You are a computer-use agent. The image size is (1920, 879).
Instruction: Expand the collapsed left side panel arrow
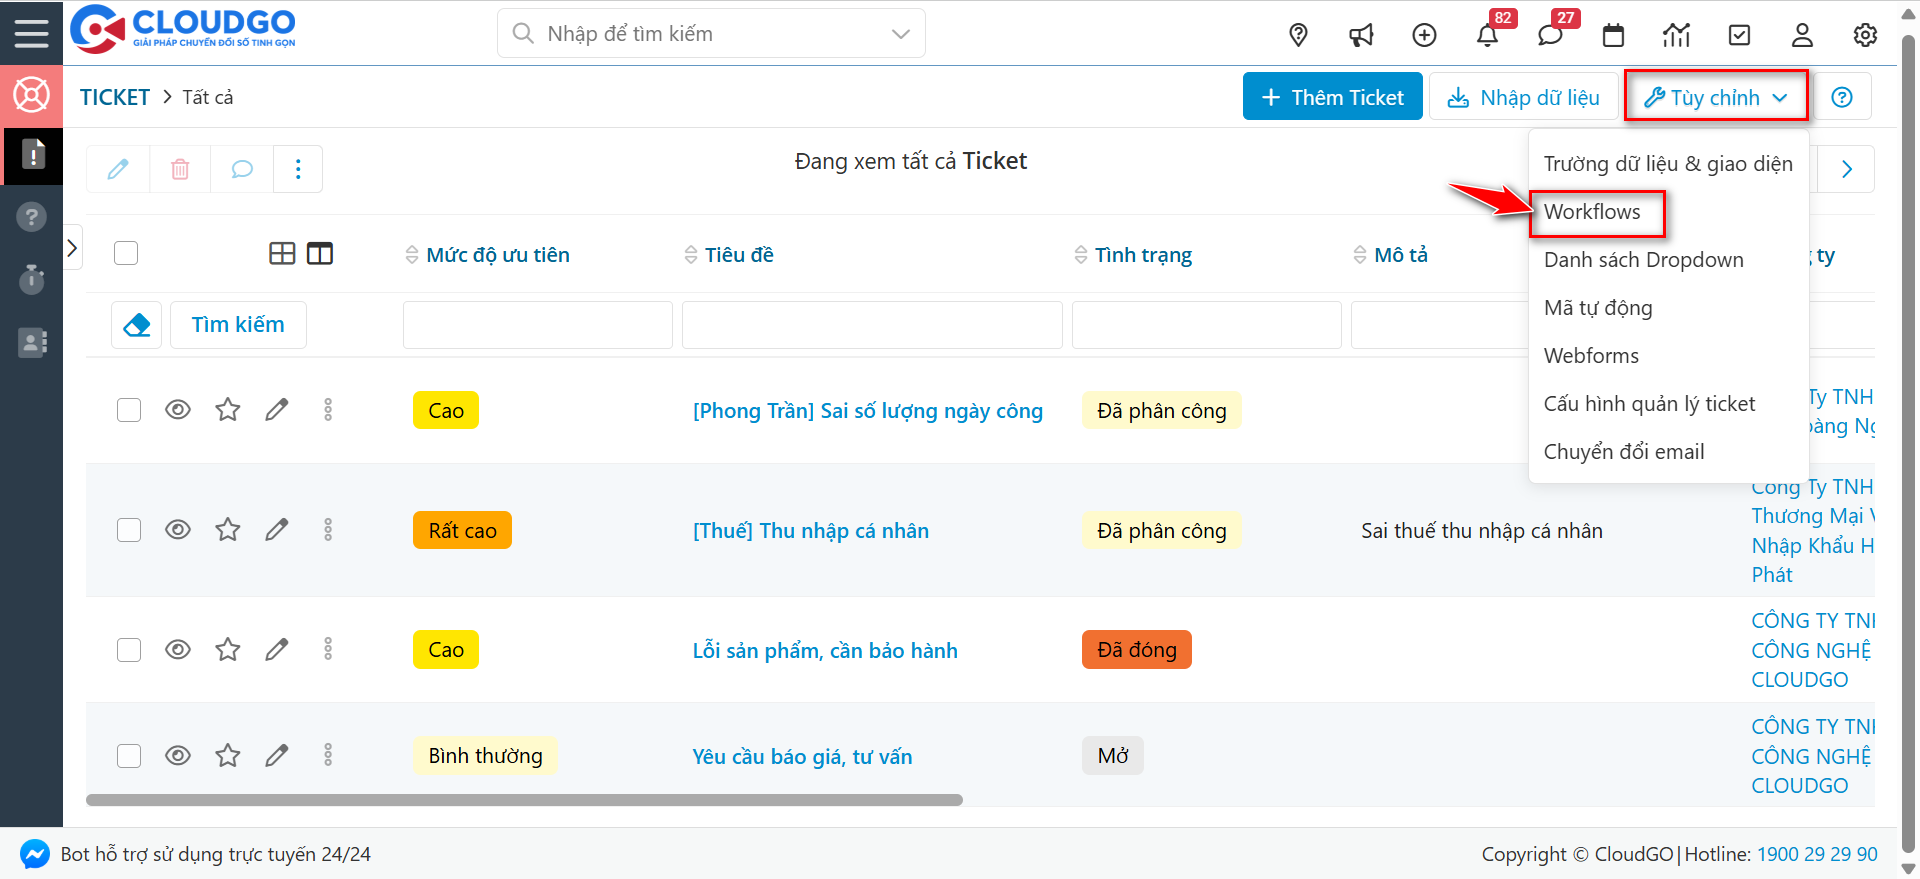(72, 248)
